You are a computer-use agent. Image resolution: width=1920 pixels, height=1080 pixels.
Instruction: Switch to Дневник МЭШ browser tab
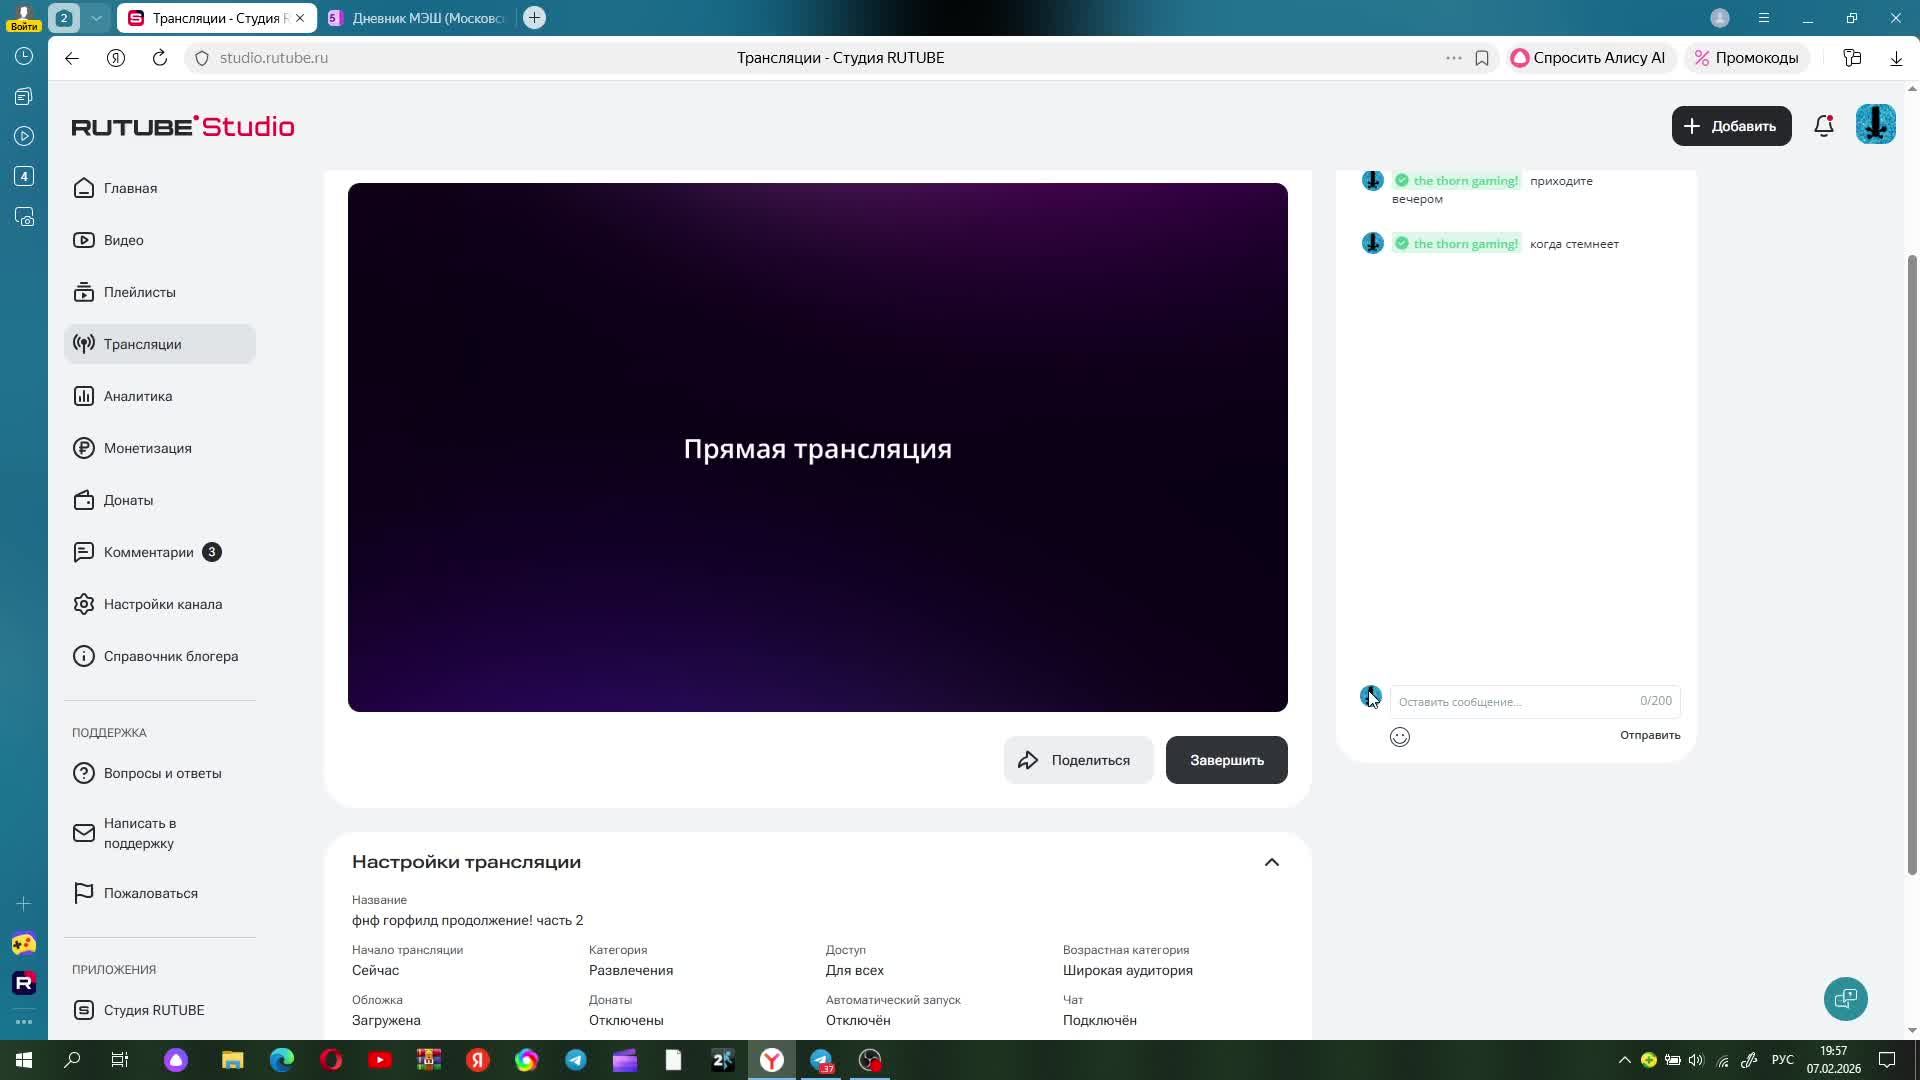click(420, 18)
